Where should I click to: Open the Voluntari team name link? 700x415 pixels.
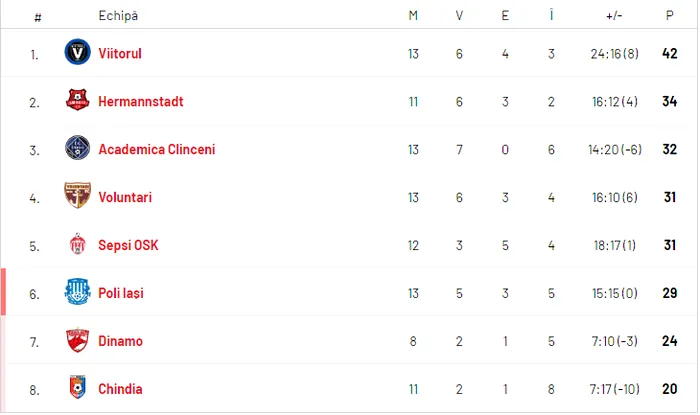(x=125, y=197)
